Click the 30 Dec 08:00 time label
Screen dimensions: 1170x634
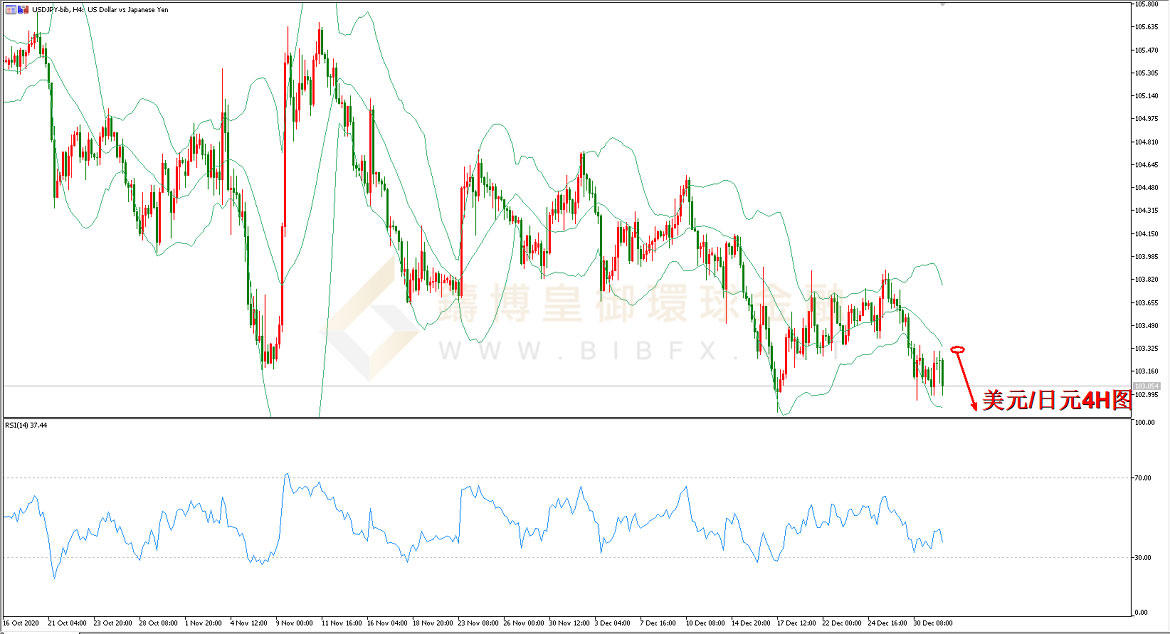pos(933,622)
